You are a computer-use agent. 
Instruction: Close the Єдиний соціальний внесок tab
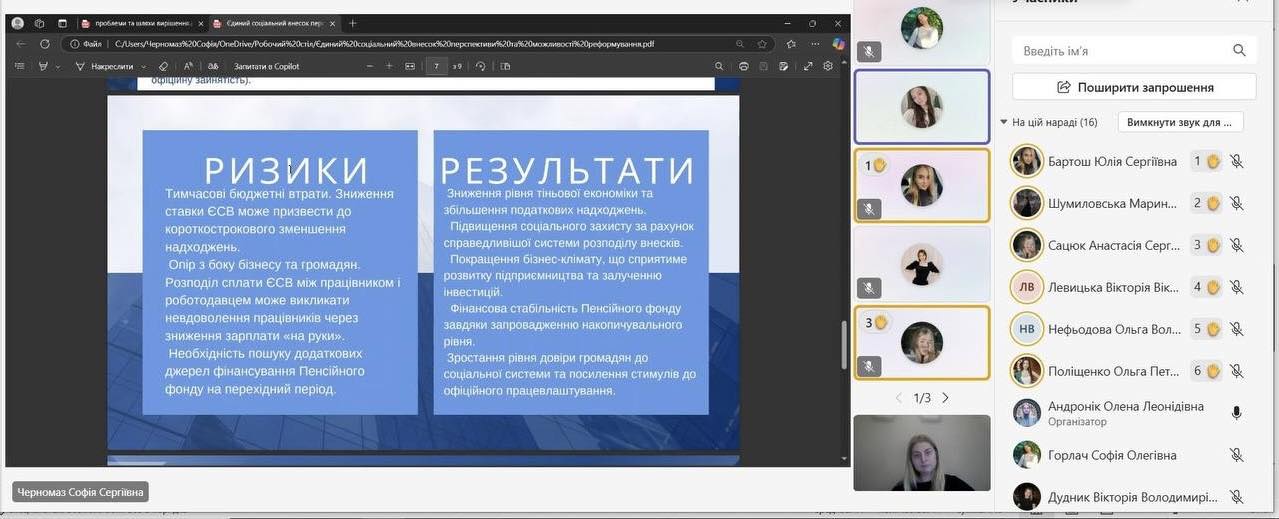[x=330, y=23]
